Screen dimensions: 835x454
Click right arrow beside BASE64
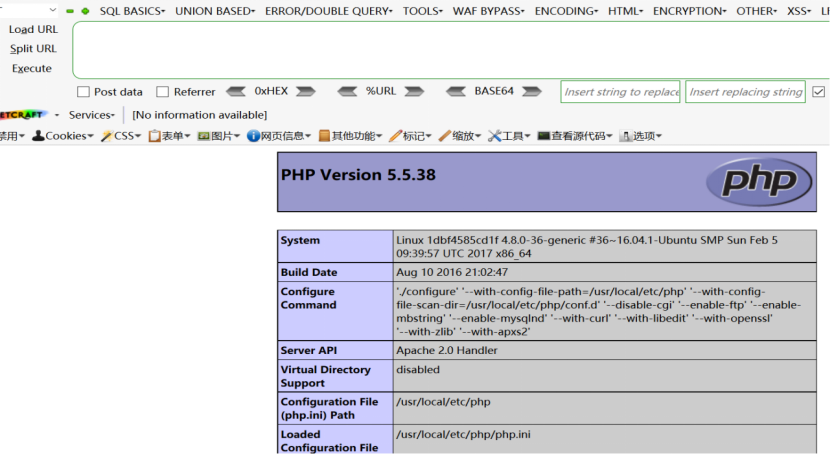(531, 92)
